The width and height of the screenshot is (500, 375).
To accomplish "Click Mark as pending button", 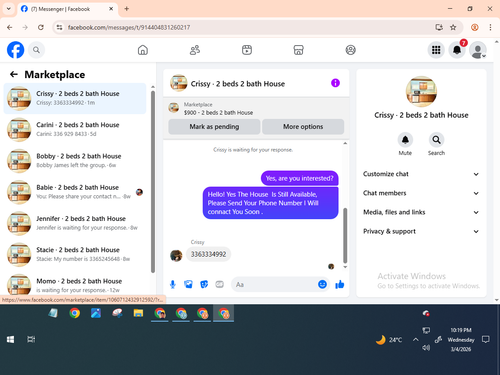I will (x=214, y=127).
